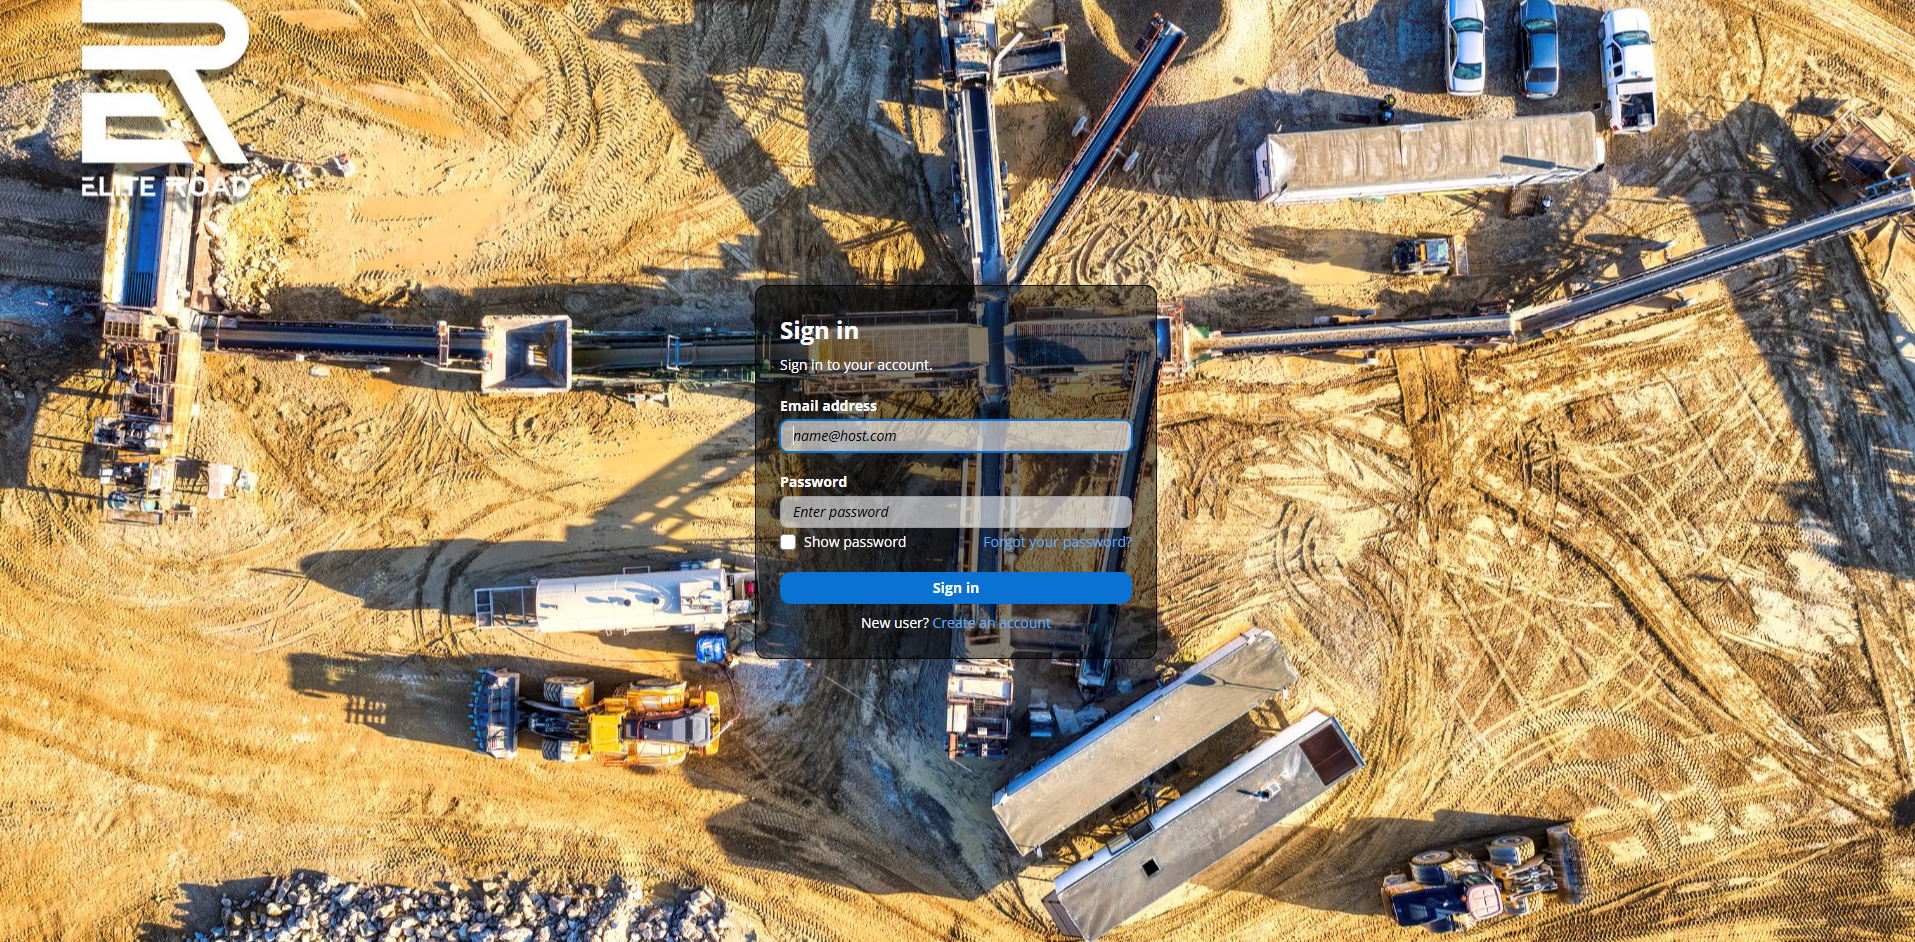Click the white water tanker truck
The image size is (1915, 942).
630,598
